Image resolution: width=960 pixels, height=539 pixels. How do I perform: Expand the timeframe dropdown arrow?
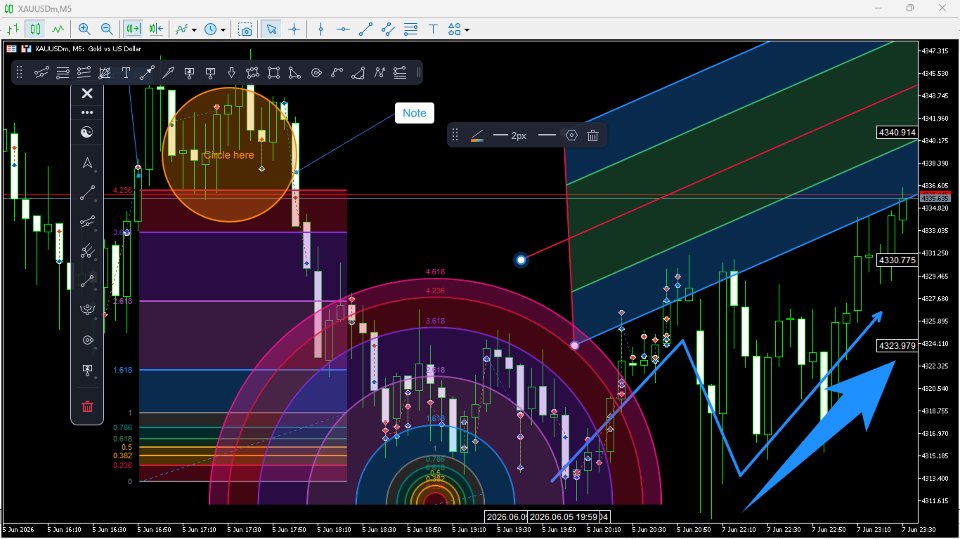(x=223, y=29)
